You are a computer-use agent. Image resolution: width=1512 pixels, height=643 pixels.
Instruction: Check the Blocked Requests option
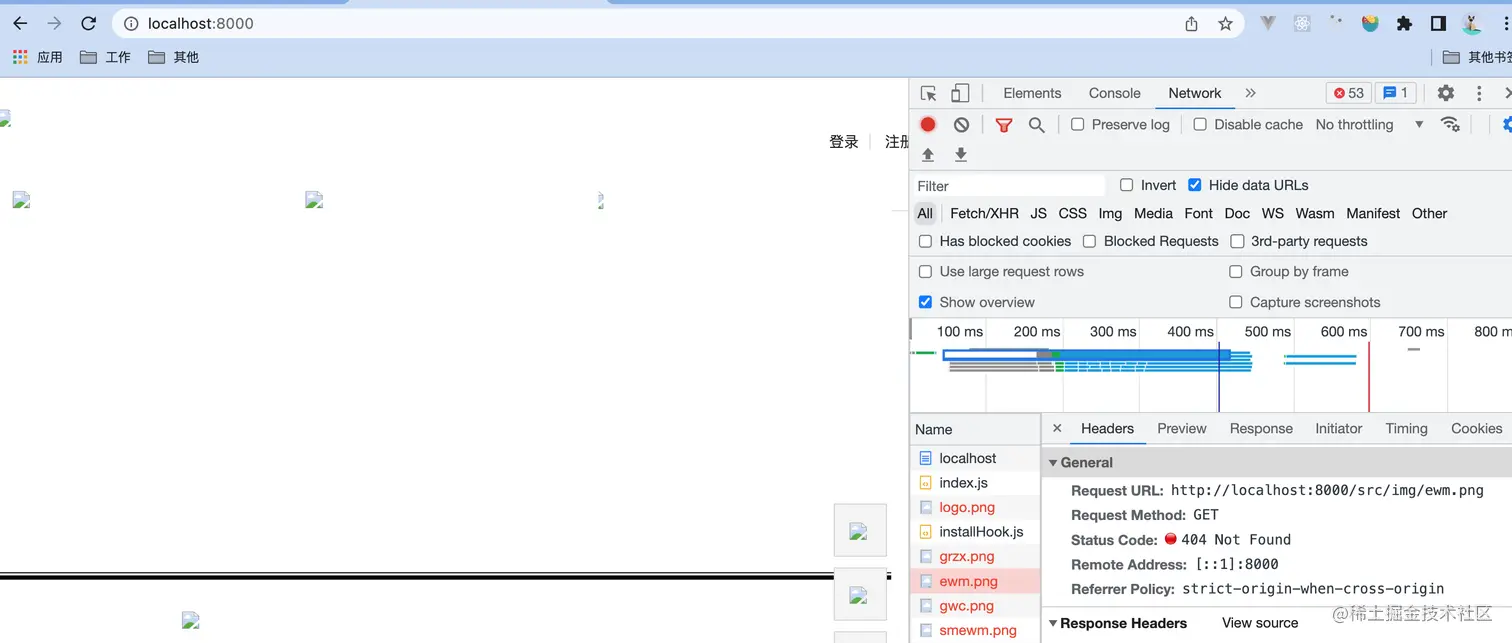(x=1090, y=241)
